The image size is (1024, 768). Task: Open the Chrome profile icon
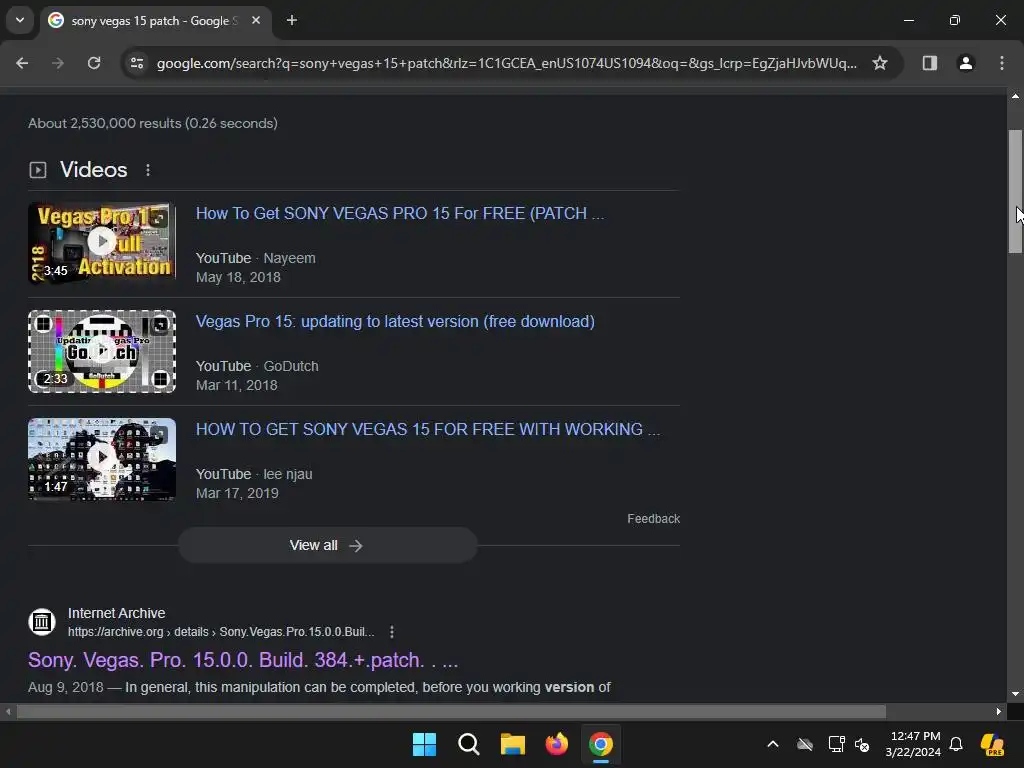pos(966,63)
